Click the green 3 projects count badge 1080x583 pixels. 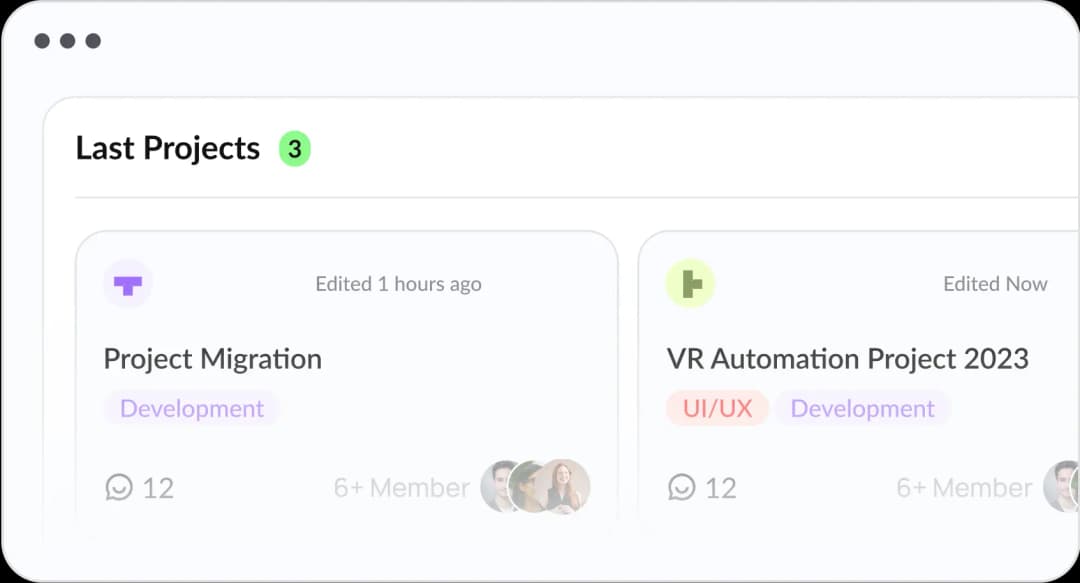(x=294, y=148)
